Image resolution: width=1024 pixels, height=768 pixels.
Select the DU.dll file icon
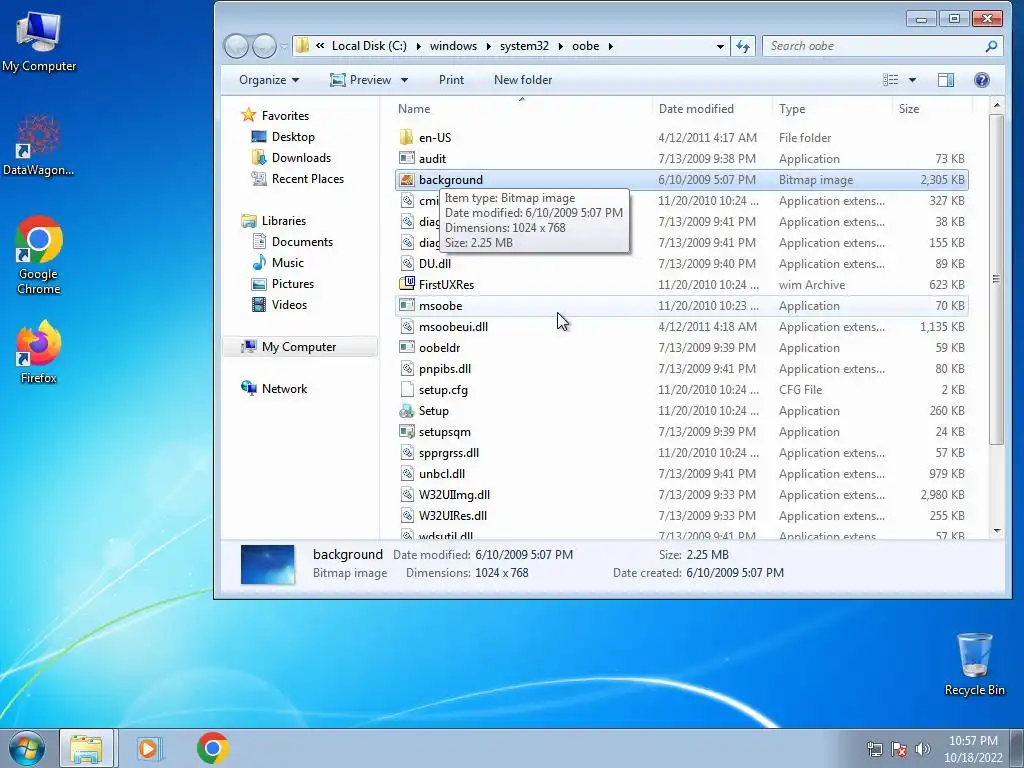[406, 264]
